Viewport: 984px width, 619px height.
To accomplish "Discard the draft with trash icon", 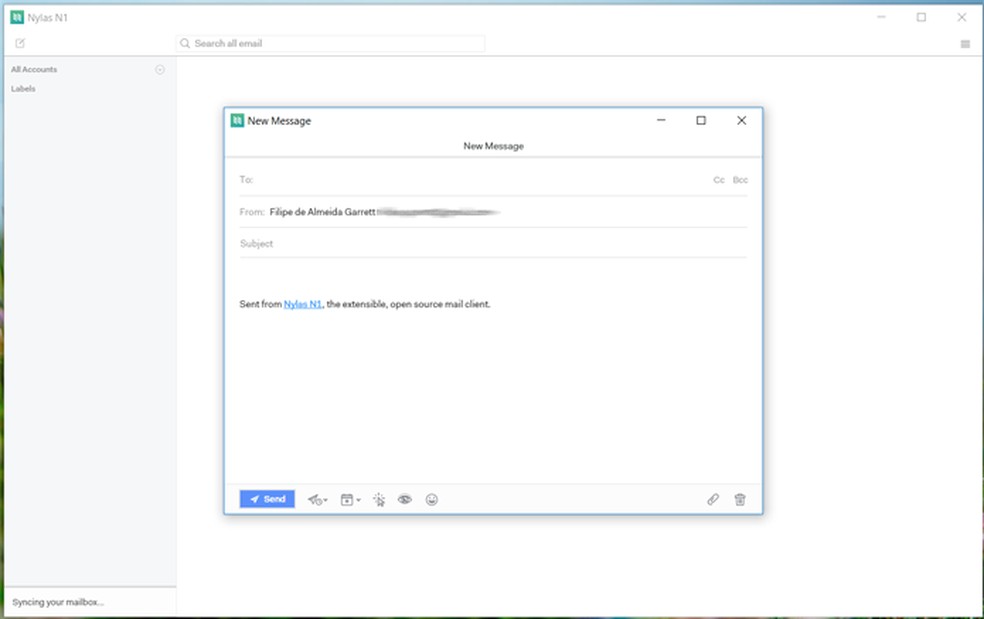I will tap(740, 500).
